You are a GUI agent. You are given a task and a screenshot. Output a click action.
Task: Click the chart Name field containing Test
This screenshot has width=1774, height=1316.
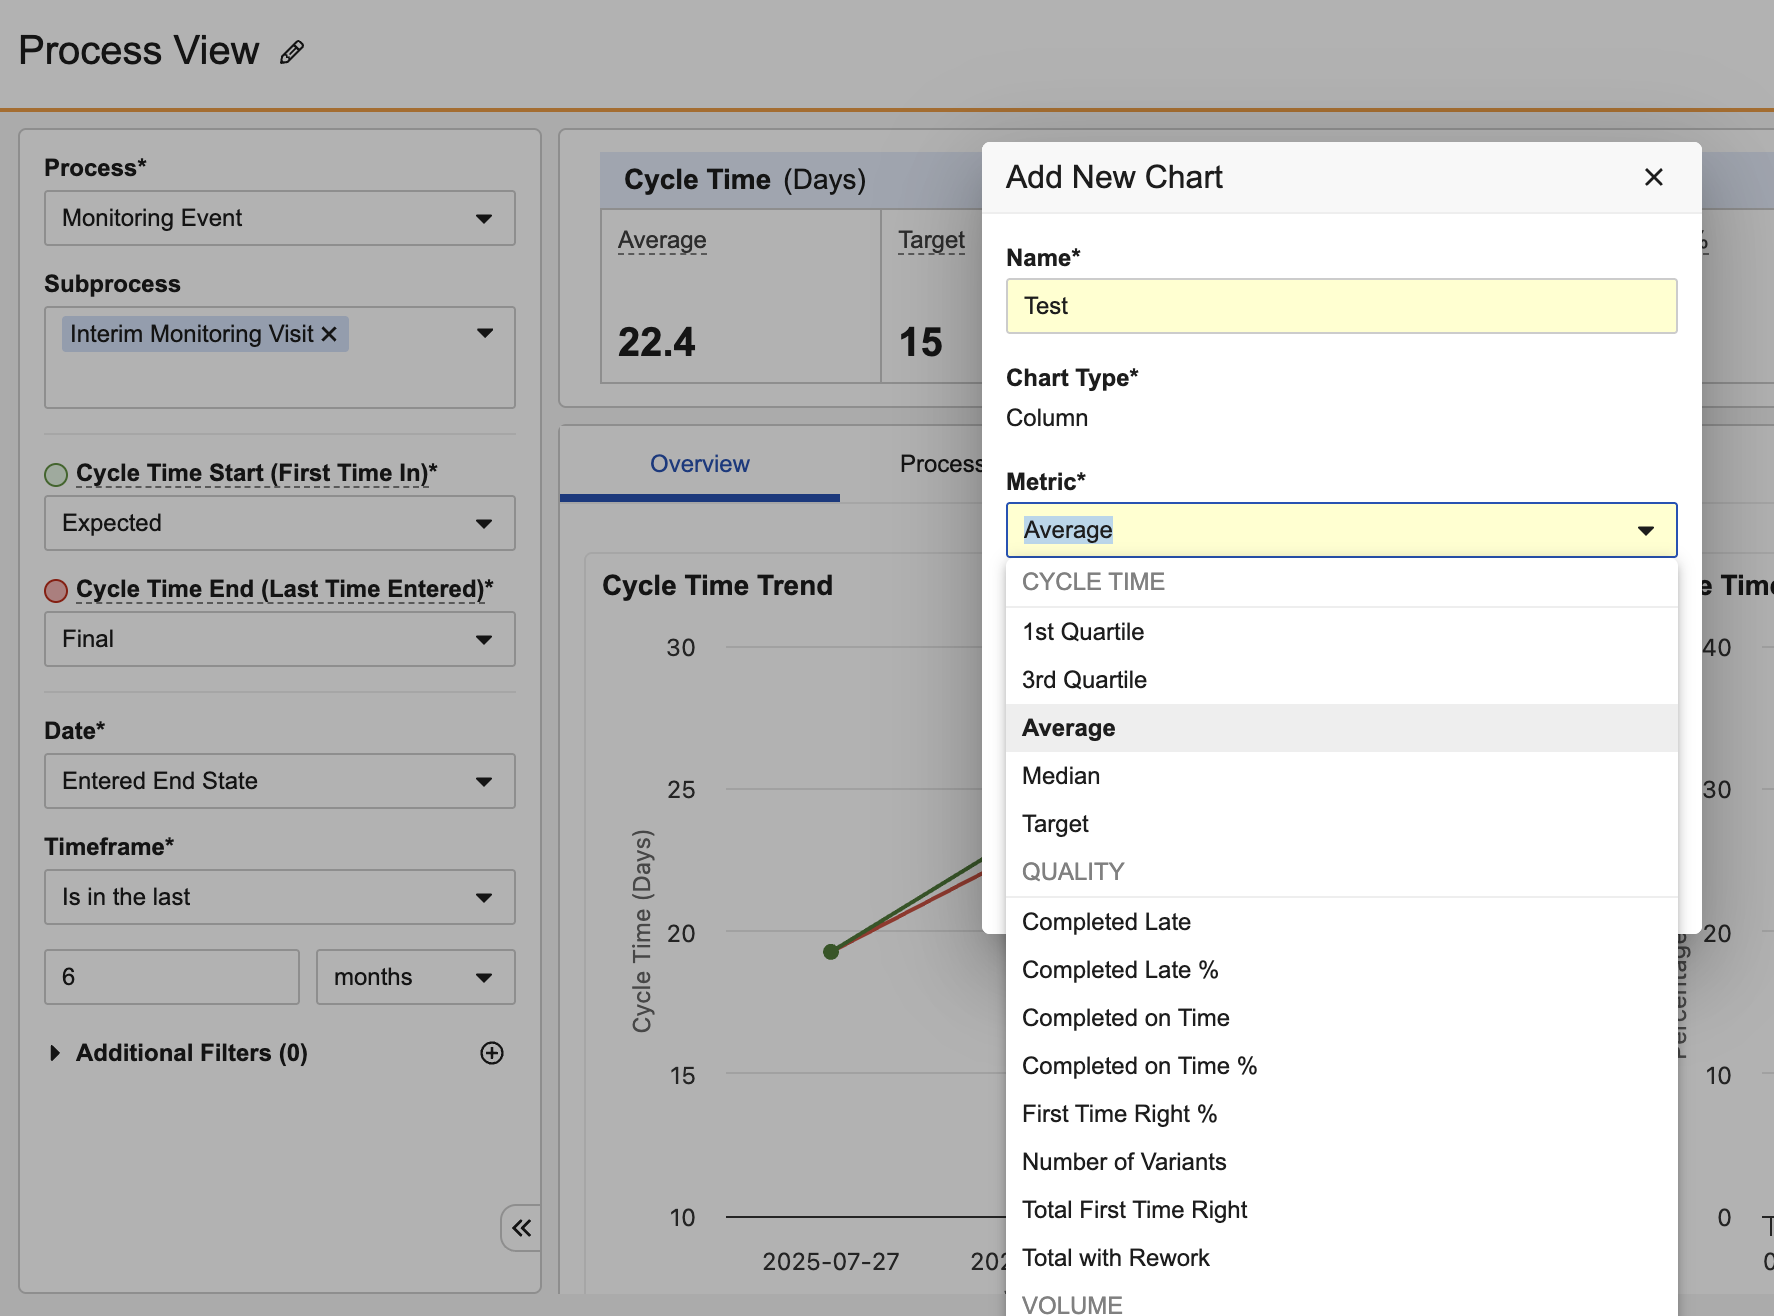tap(1341, 306)
